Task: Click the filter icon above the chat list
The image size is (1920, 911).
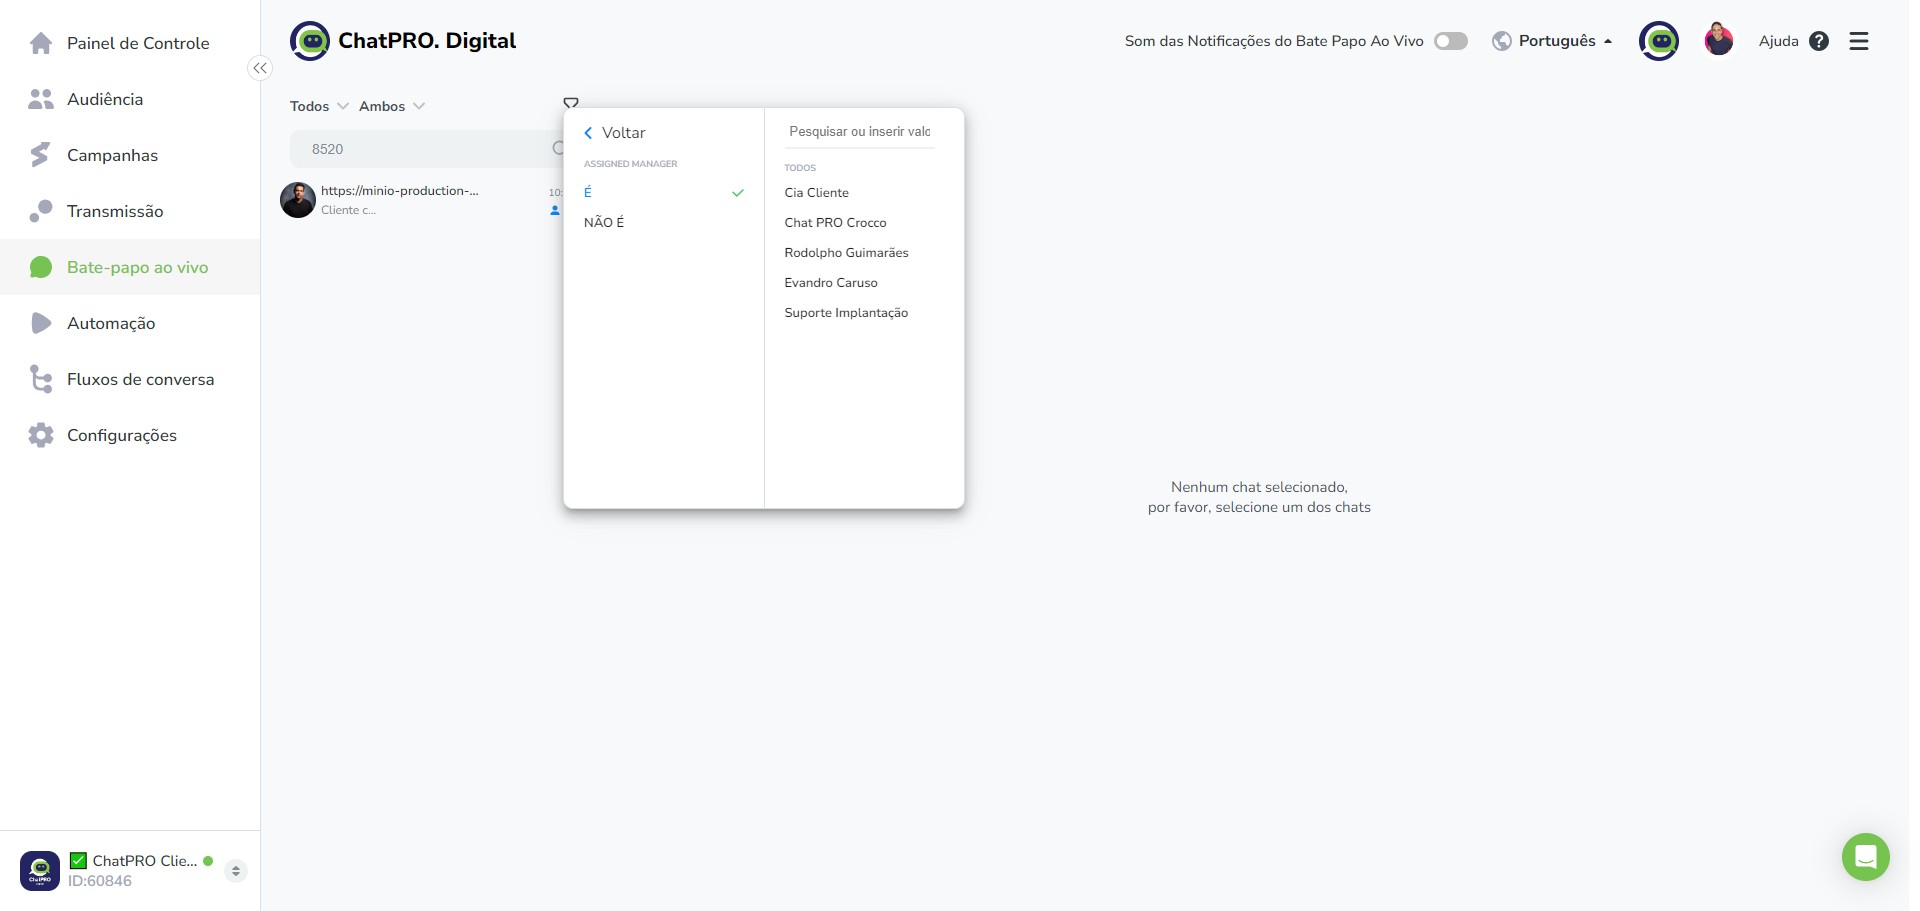Action: click(571, 103)
